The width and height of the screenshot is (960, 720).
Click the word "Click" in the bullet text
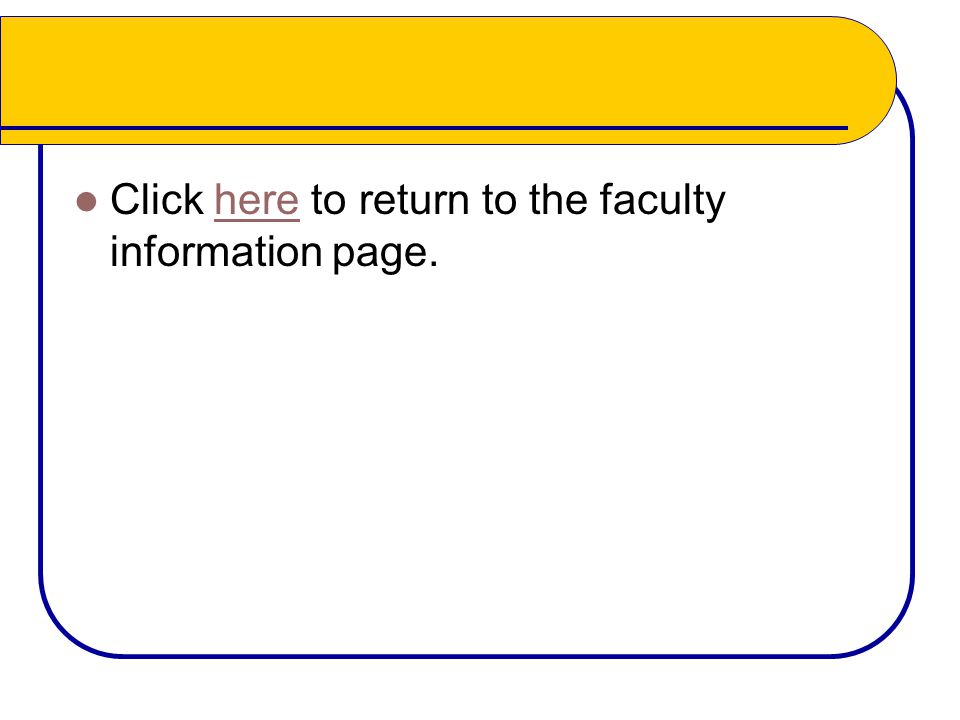[157, 200]
